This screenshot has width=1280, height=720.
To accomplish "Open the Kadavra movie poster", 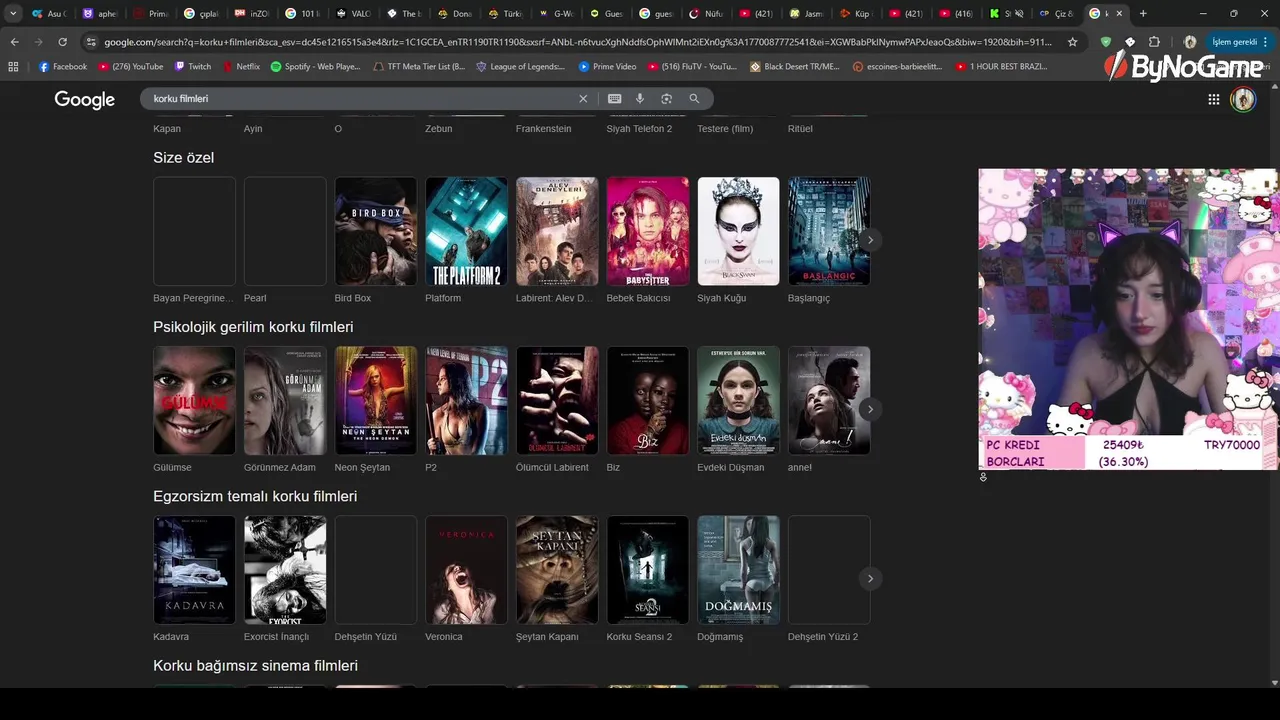I will pyautogui.click(x=194, y=569).
